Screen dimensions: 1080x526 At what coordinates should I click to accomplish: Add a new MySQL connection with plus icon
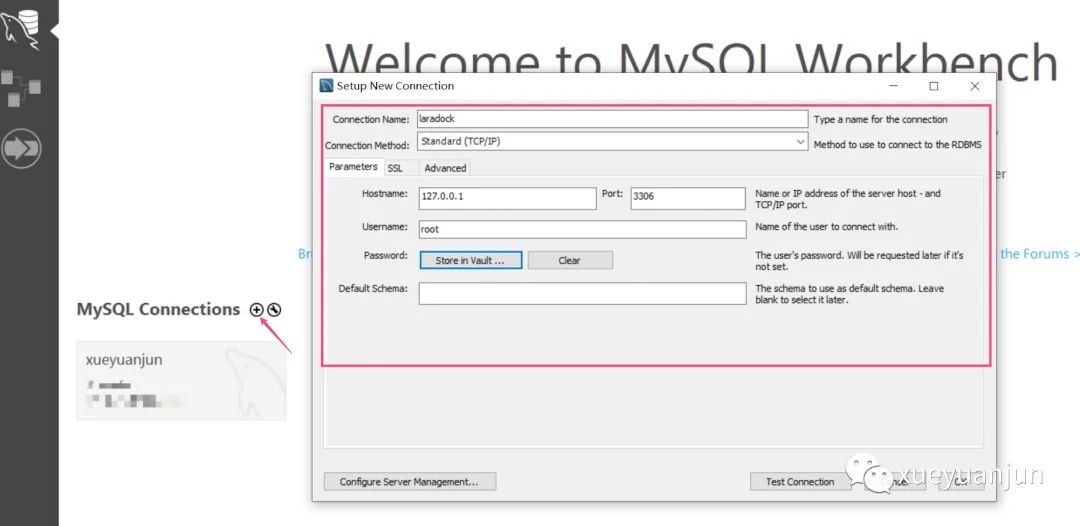pyautogui.click(x=256, y=310)
